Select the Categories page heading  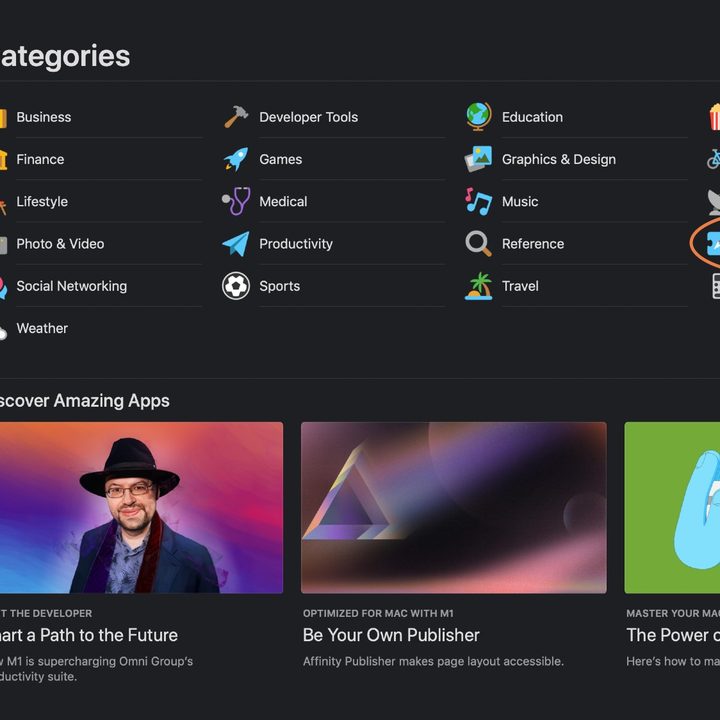[65, 56]
